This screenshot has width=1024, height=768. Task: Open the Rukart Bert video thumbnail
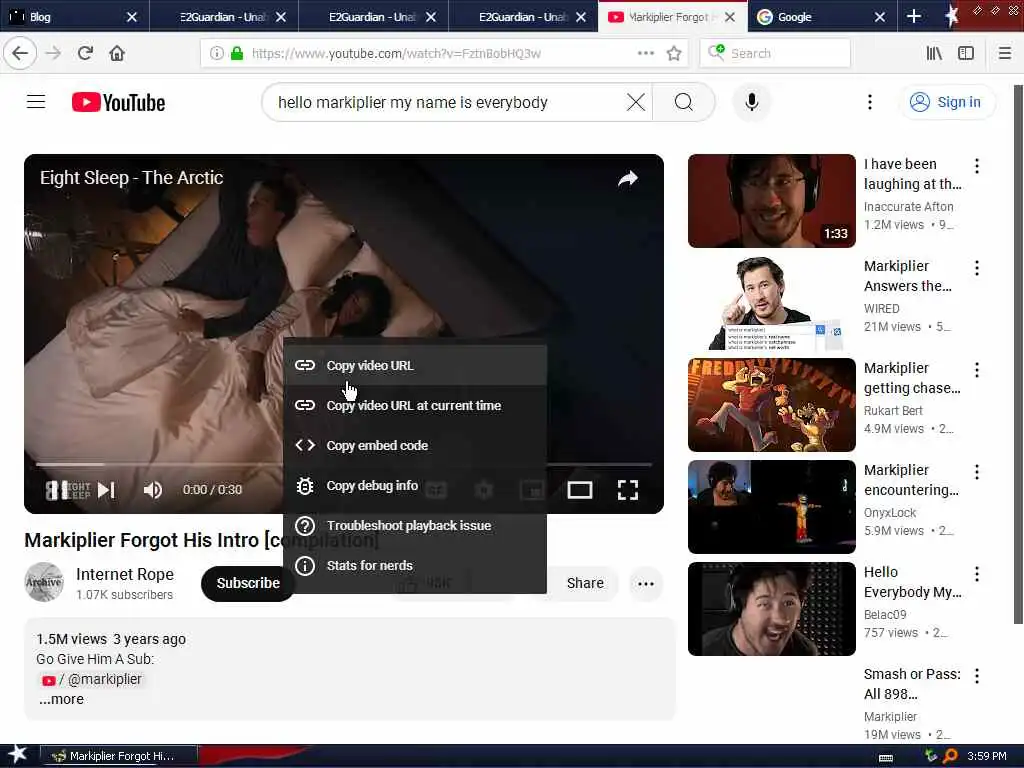coord(771,405)
